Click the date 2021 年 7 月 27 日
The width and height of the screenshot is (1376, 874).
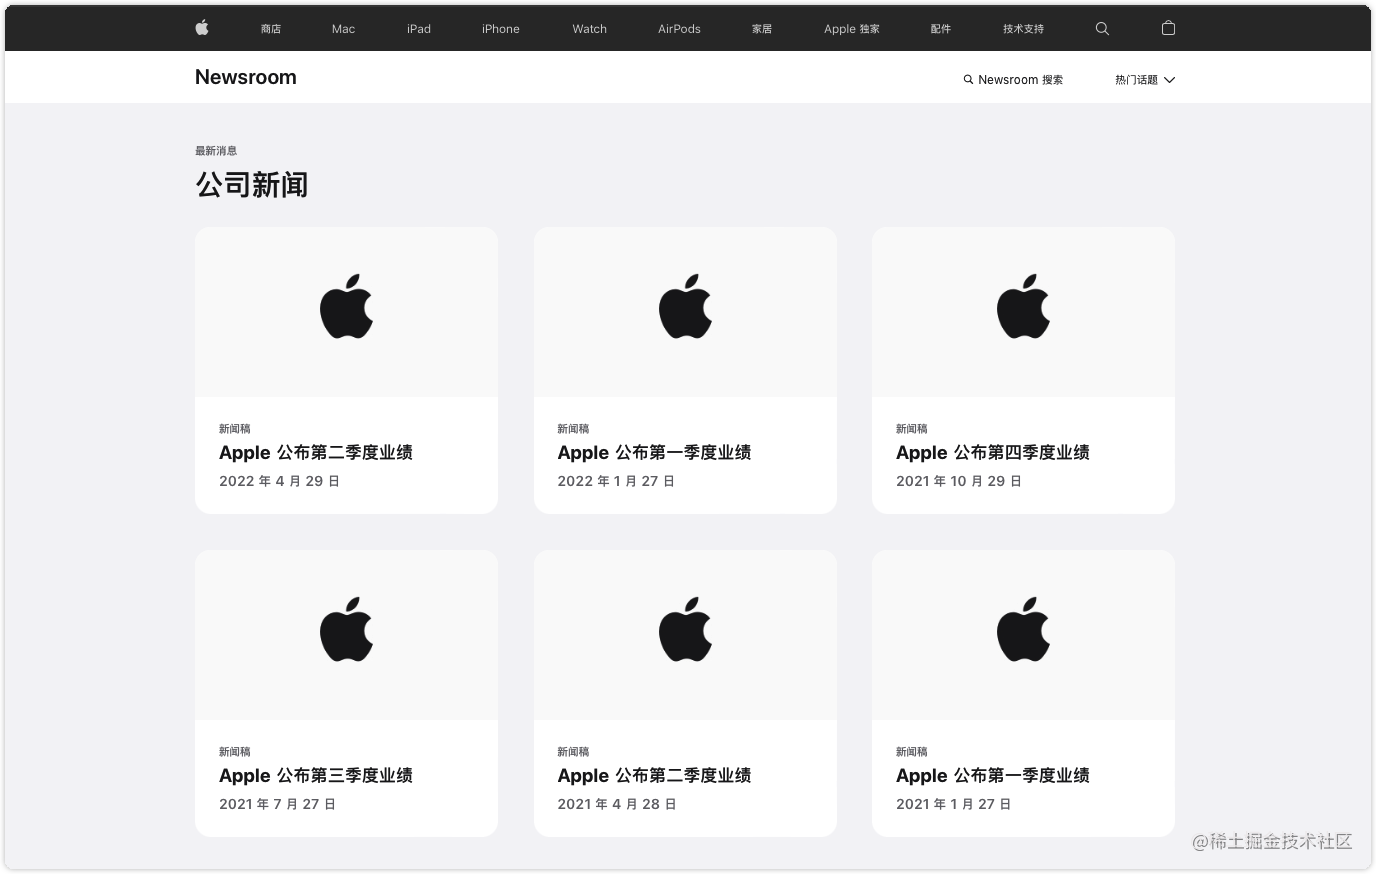click(277, 804)
